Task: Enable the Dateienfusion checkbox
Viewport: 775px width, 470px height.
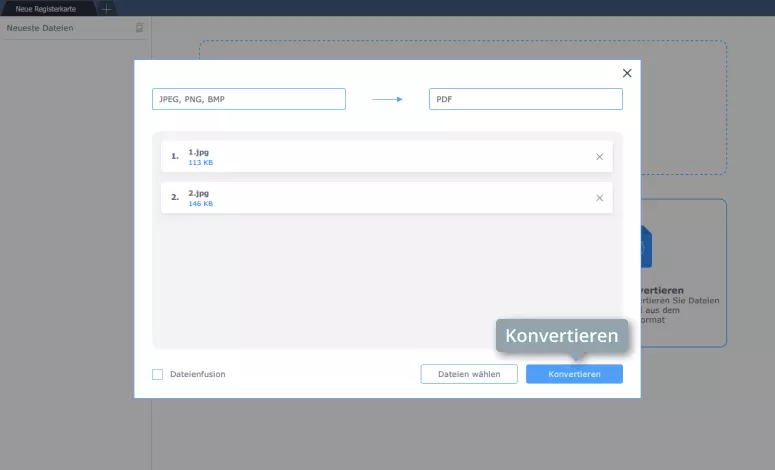Action: point(157,374)
